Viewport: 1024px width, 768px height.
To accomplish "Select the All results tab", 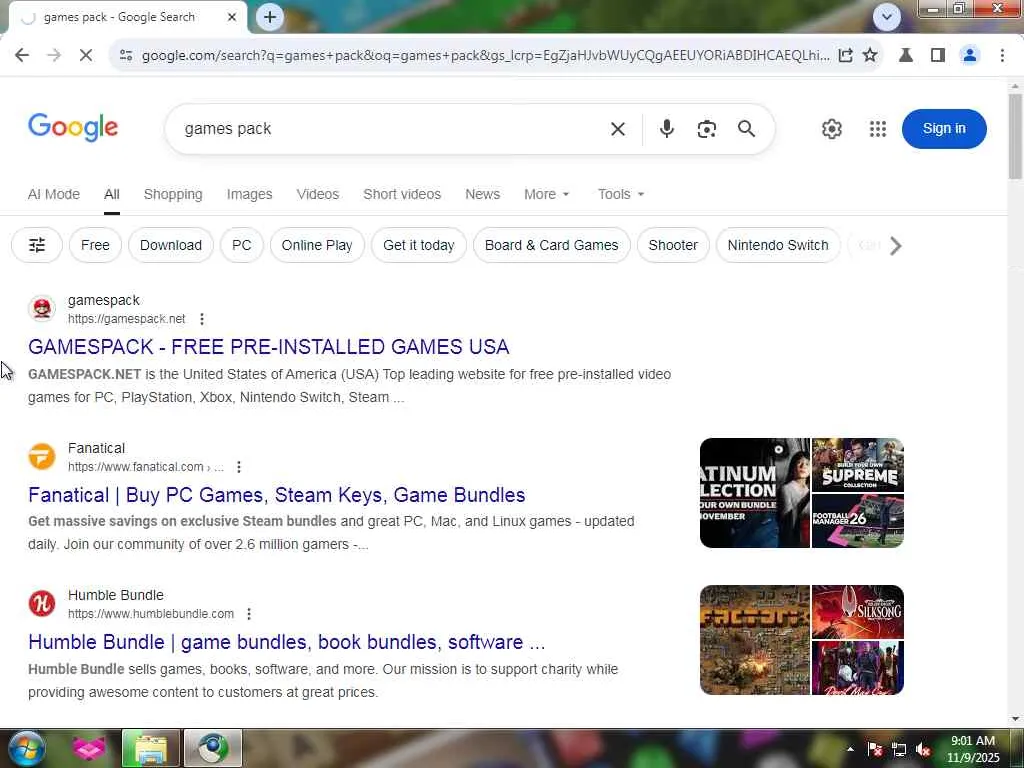I will (112, 195).
